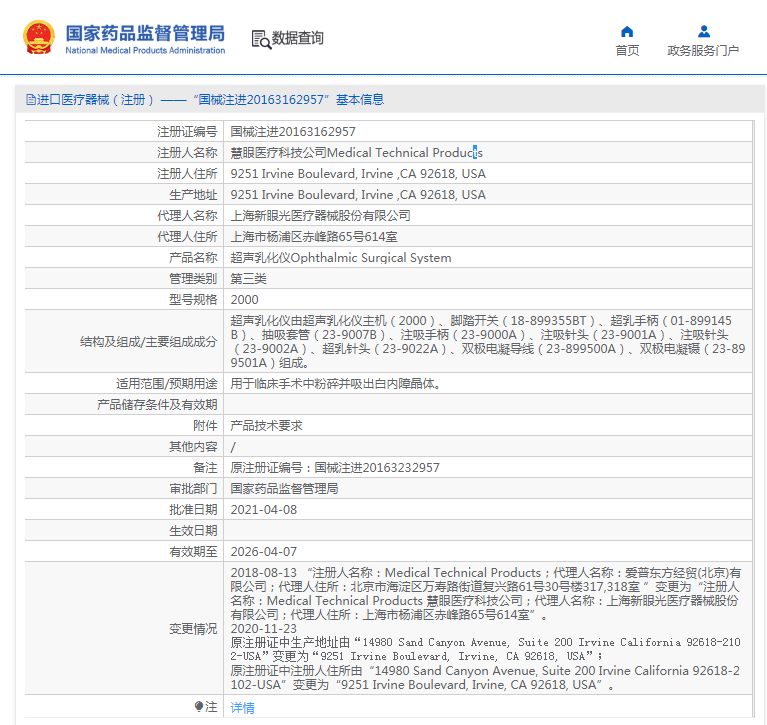Click the 生效日期 row label
Viewport: 767px width, 725px height.
193,531
